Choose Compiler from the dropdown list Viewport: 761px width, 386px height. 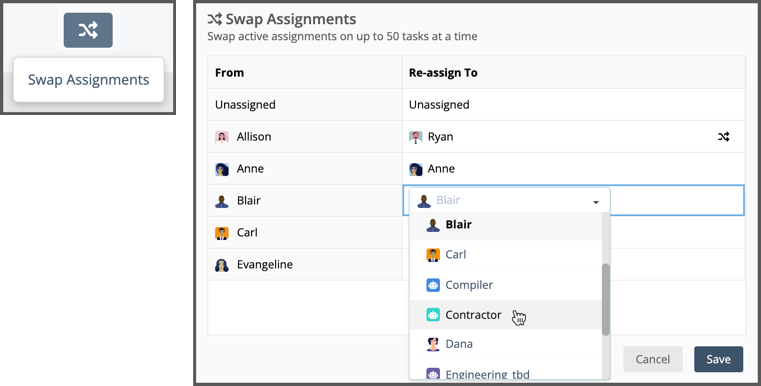click(x=506, y=285)
